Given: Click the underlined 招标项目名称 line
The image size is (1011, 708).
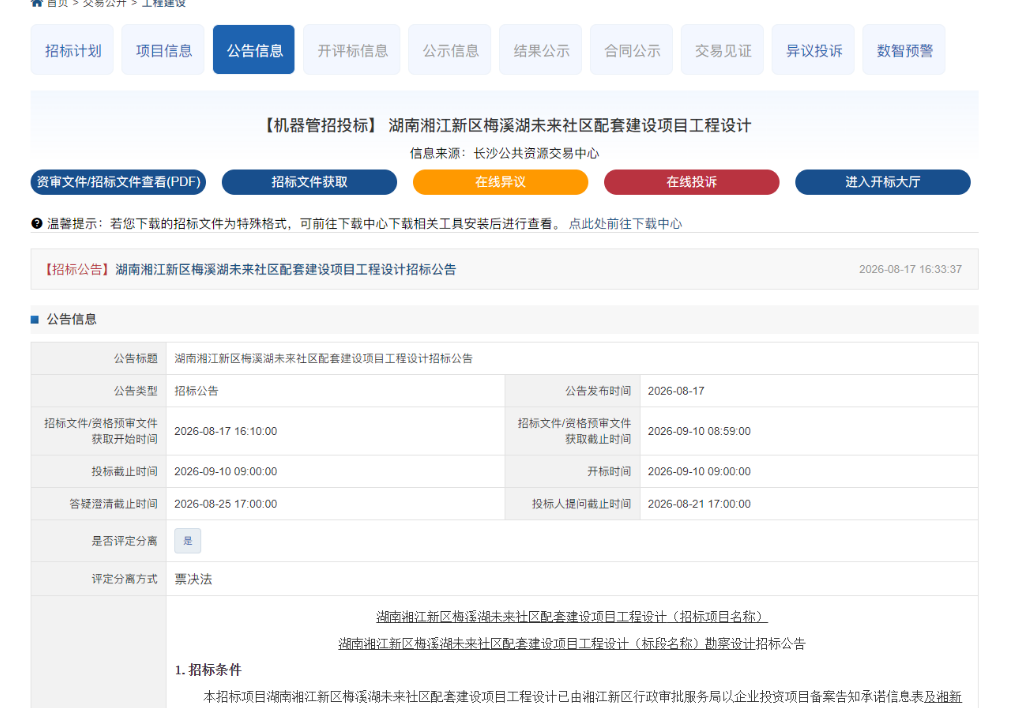Looking at the screenshot, I should tap(572, 616).
